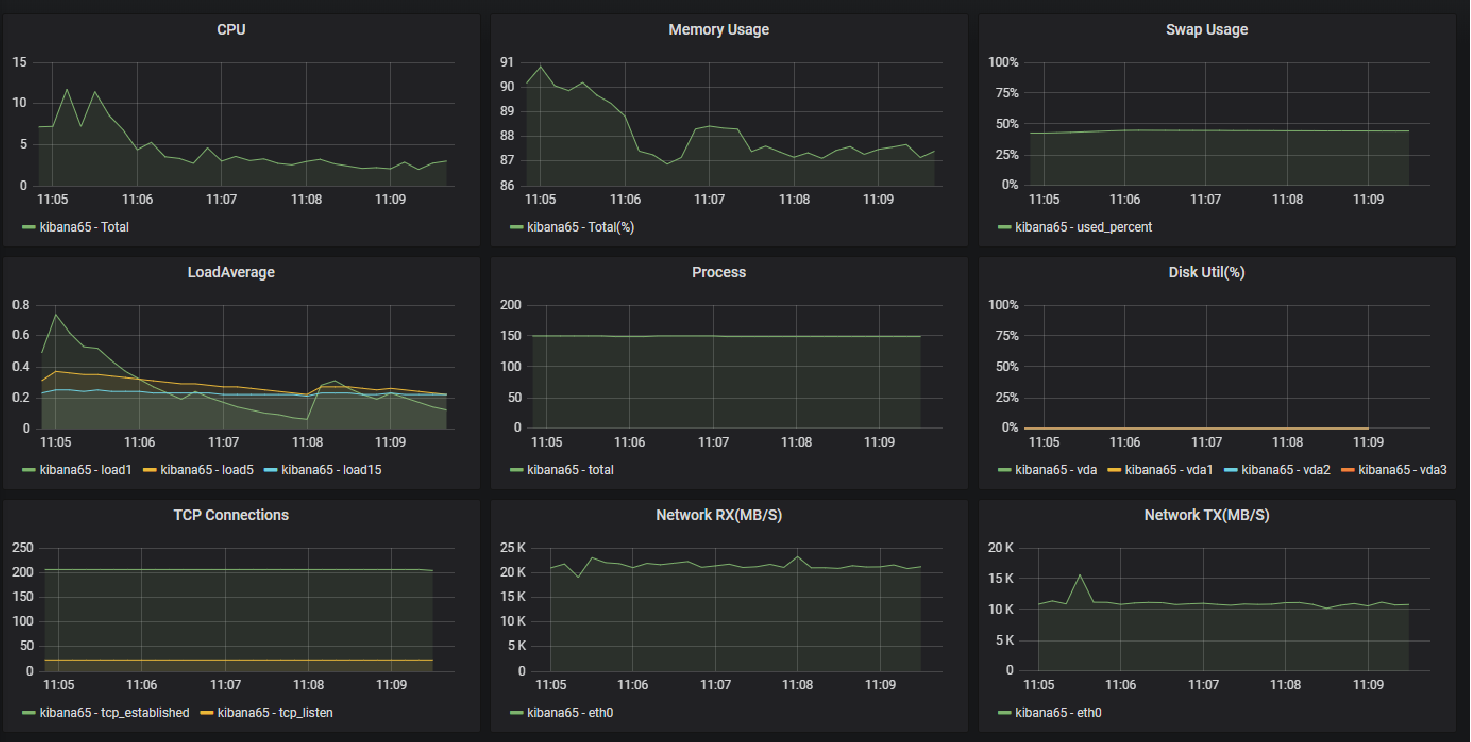Click the 11:07 time label under CPU graph

pyautogui.click(x=221, y=200)
